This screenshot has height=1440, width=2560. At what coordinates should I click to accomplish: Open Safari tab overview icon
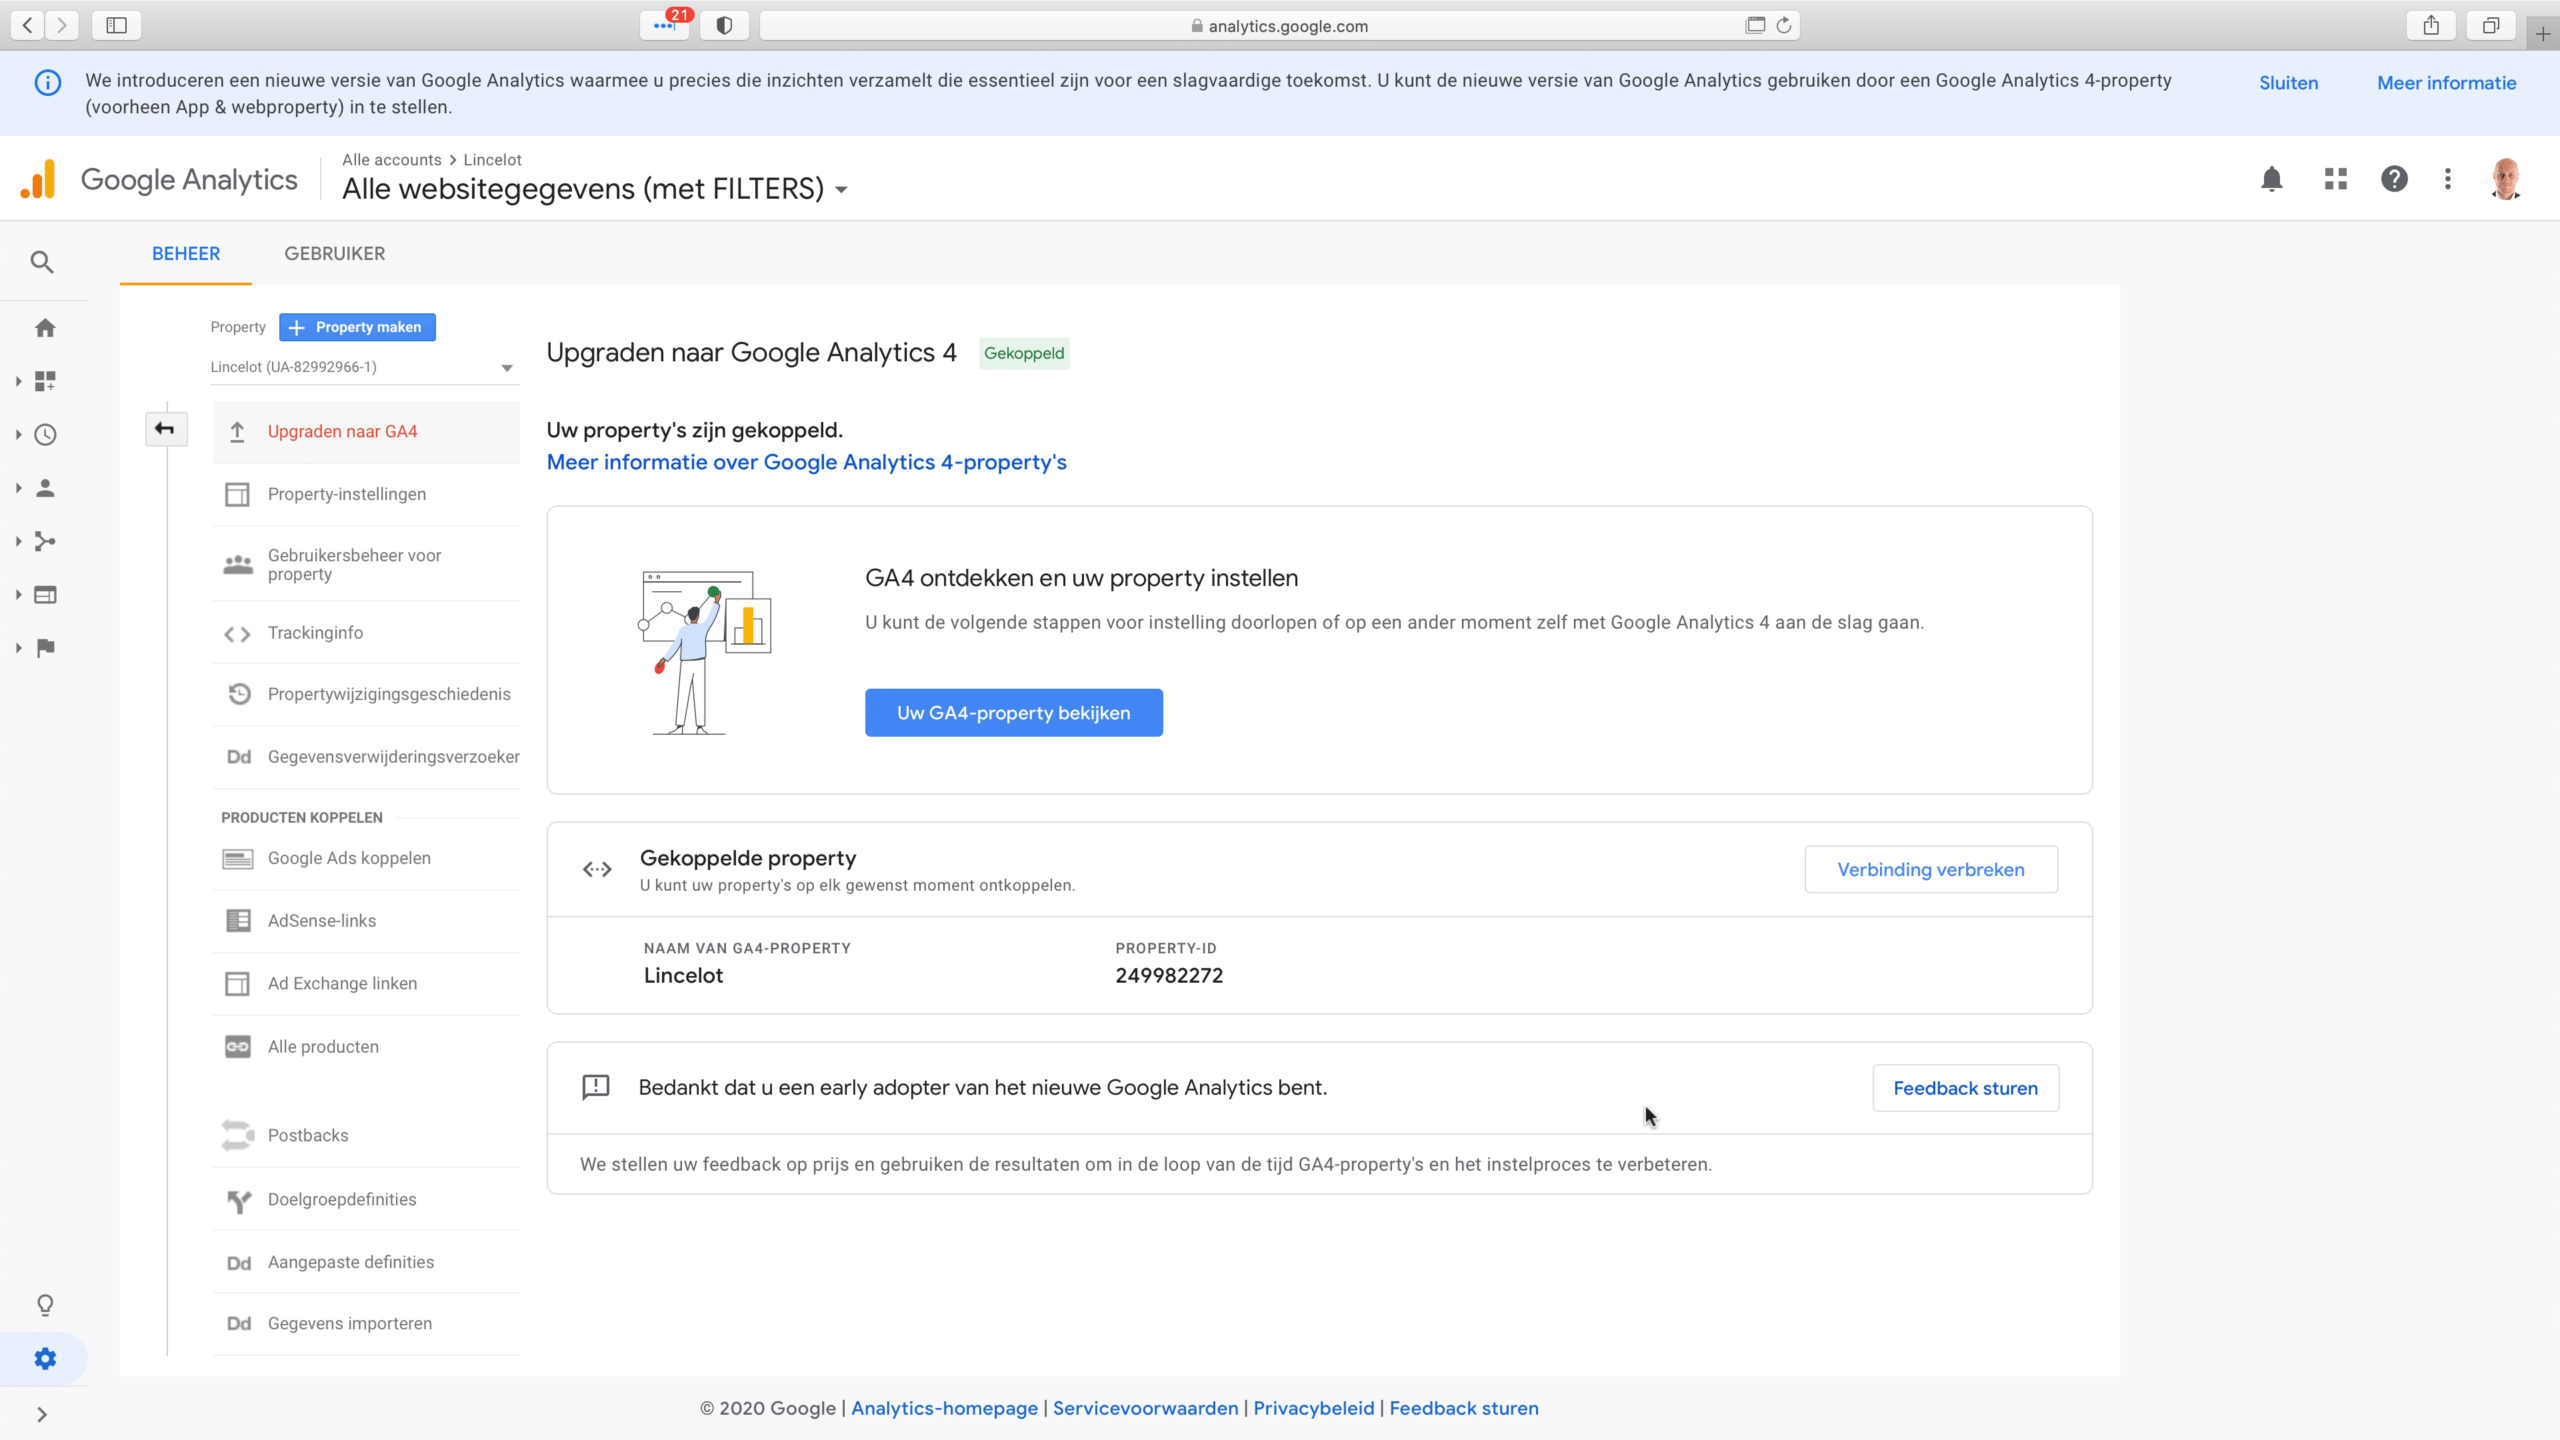(x=2491, y=25)
